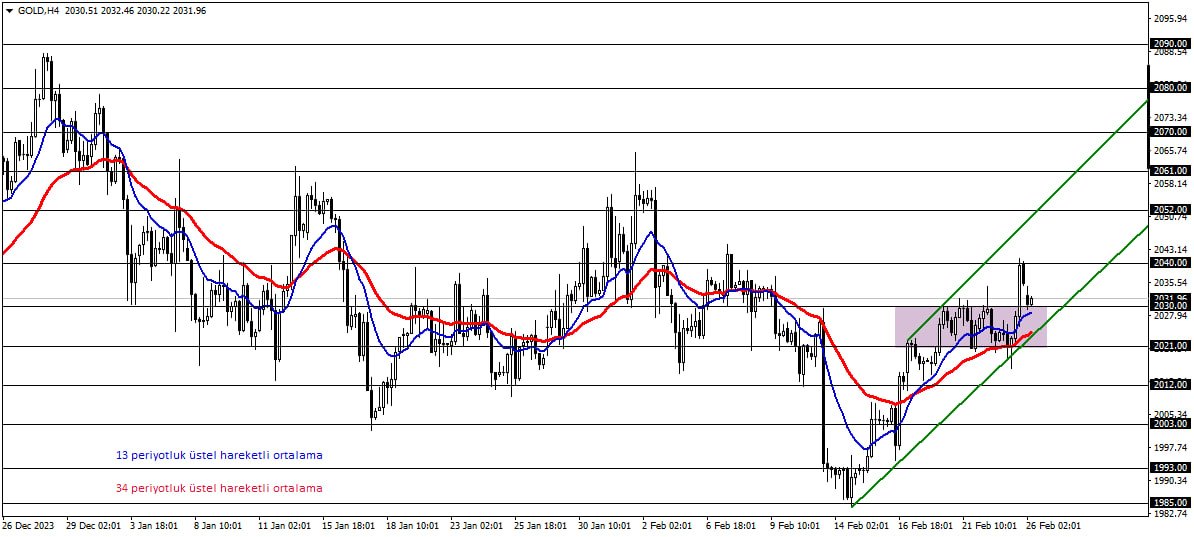Screen dimensions: 1194x537
Task: Click the 2090.00 price level label
Action: (x=1170, y=44)
